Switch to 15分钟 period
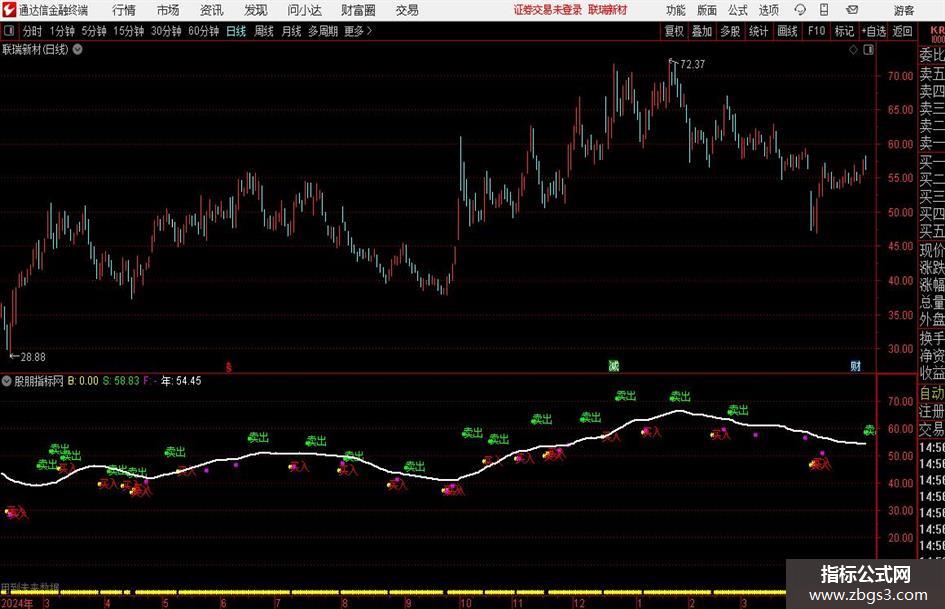Screen dimensions: 945x609 click(129, 31)
